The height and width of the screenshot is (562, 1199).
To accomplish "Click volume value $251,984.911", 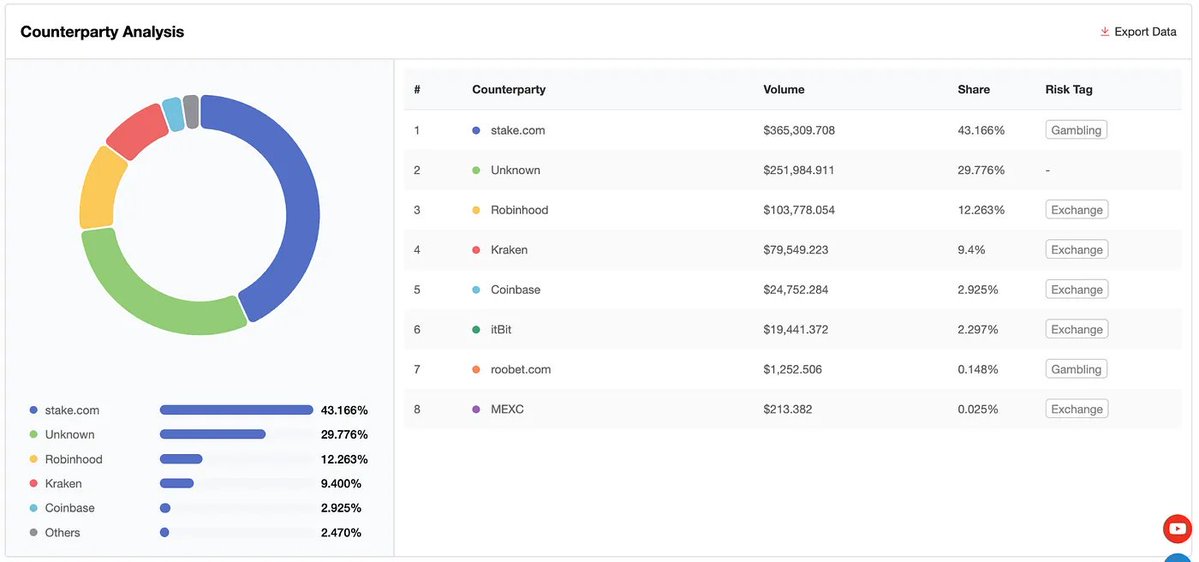I will coord(799,171).
